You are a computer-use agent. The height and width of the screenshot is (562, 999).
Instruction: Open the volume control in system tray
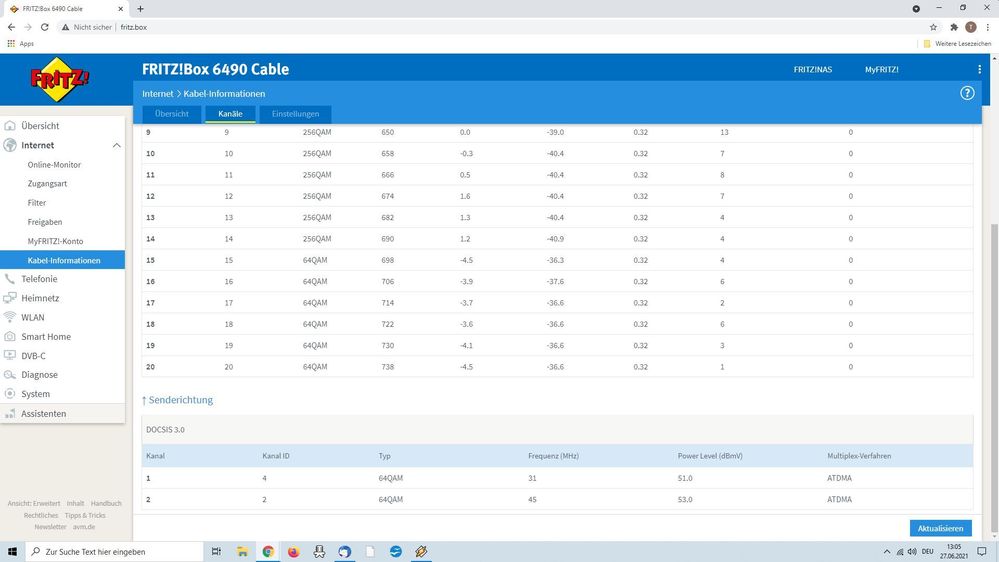coord(912,552)
